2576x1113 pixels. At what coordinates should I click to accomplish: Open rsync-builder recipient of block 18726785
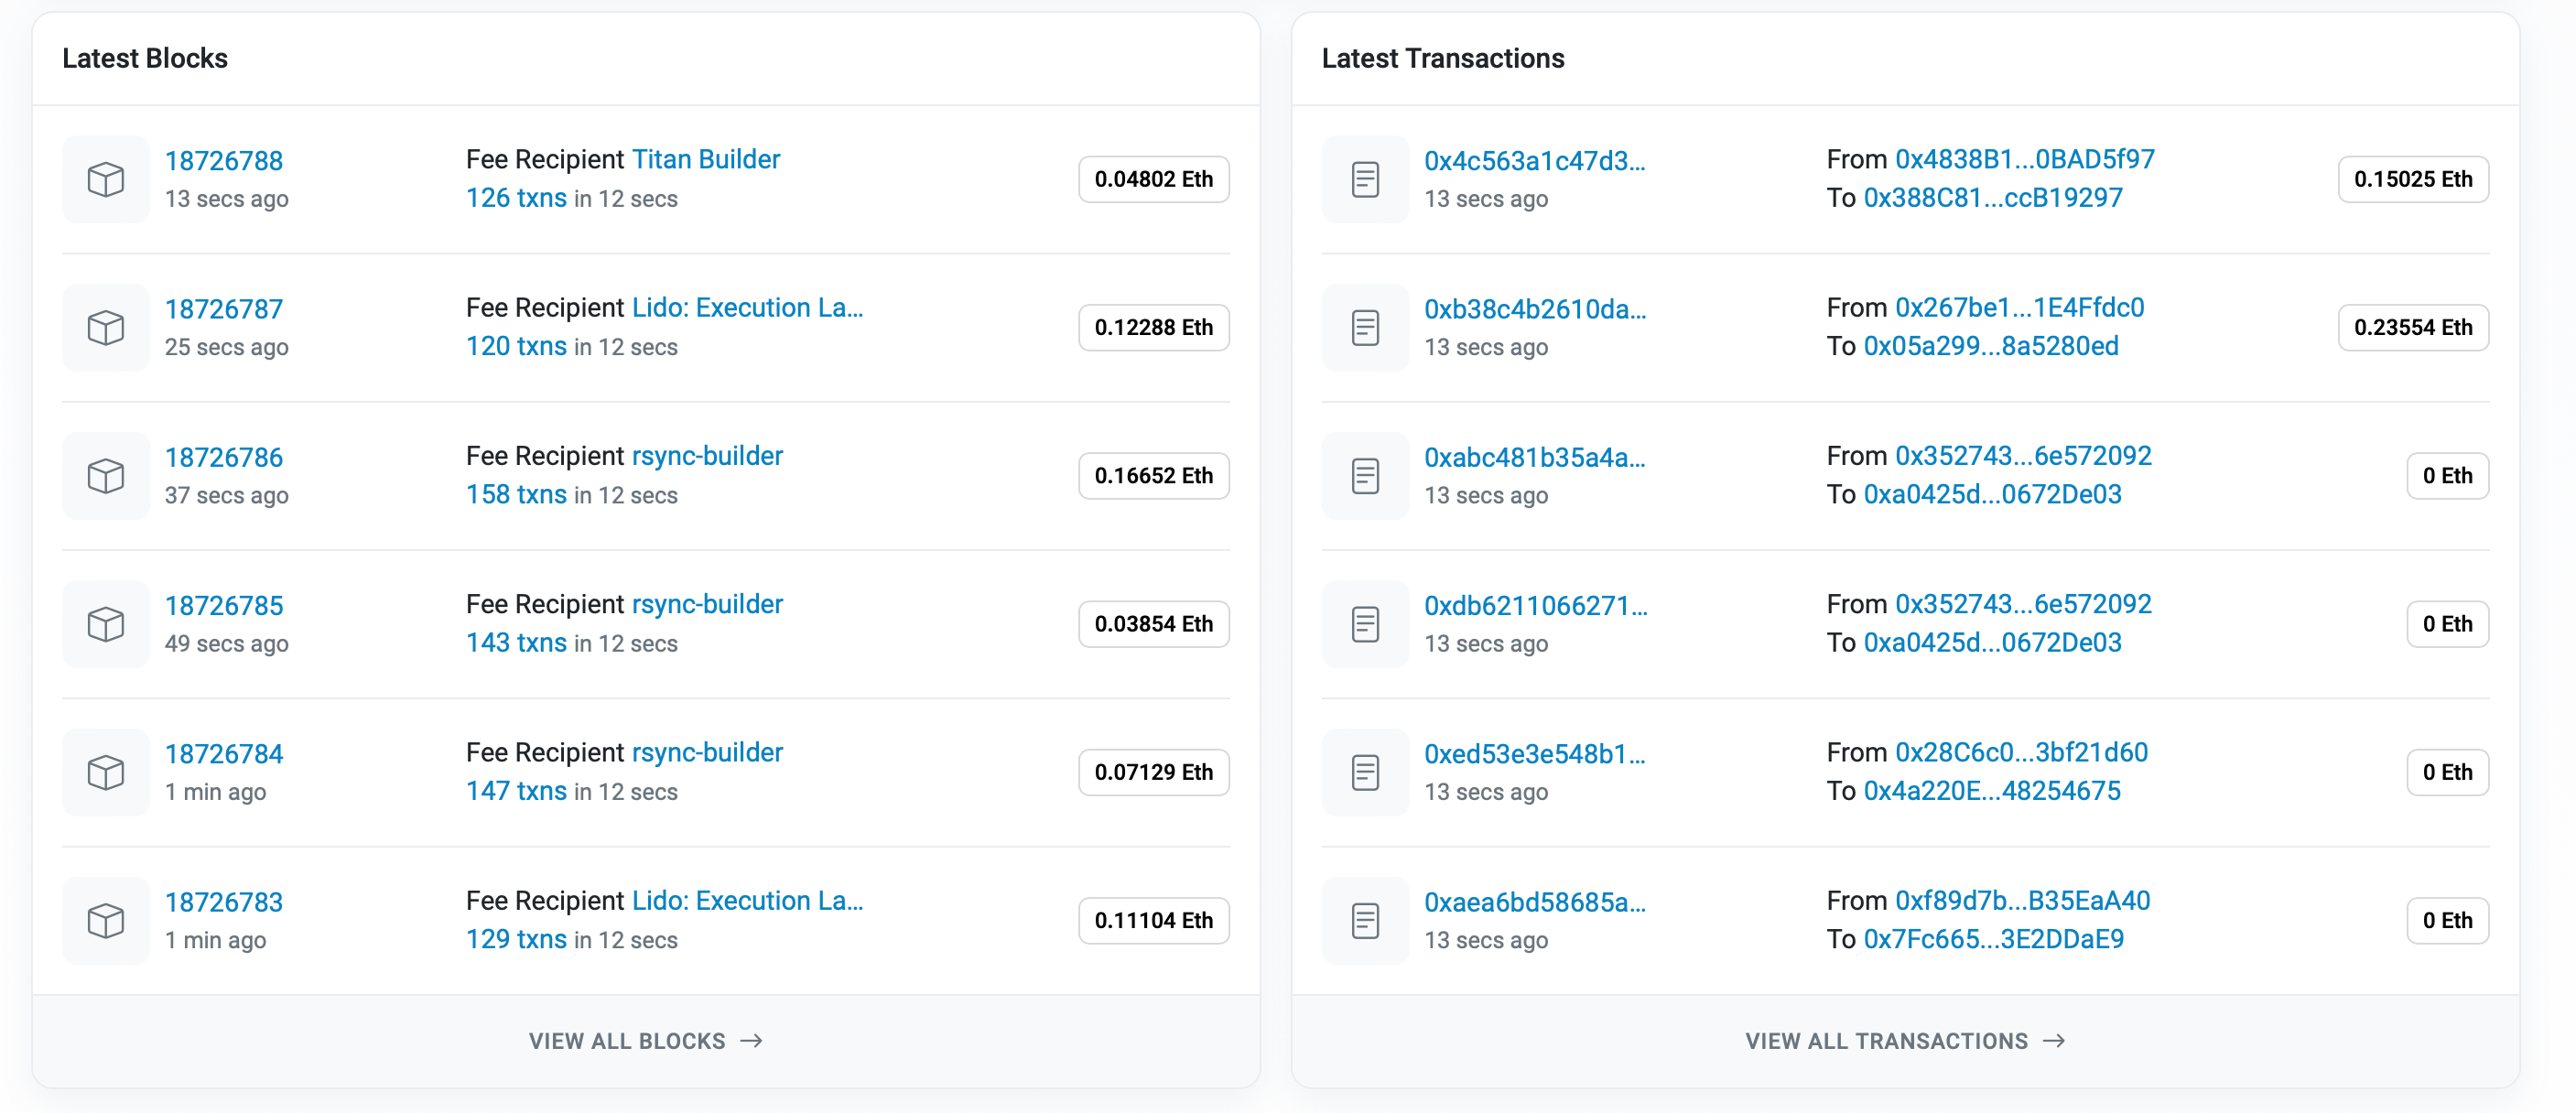pyautogui.click(x=708, y=604)
